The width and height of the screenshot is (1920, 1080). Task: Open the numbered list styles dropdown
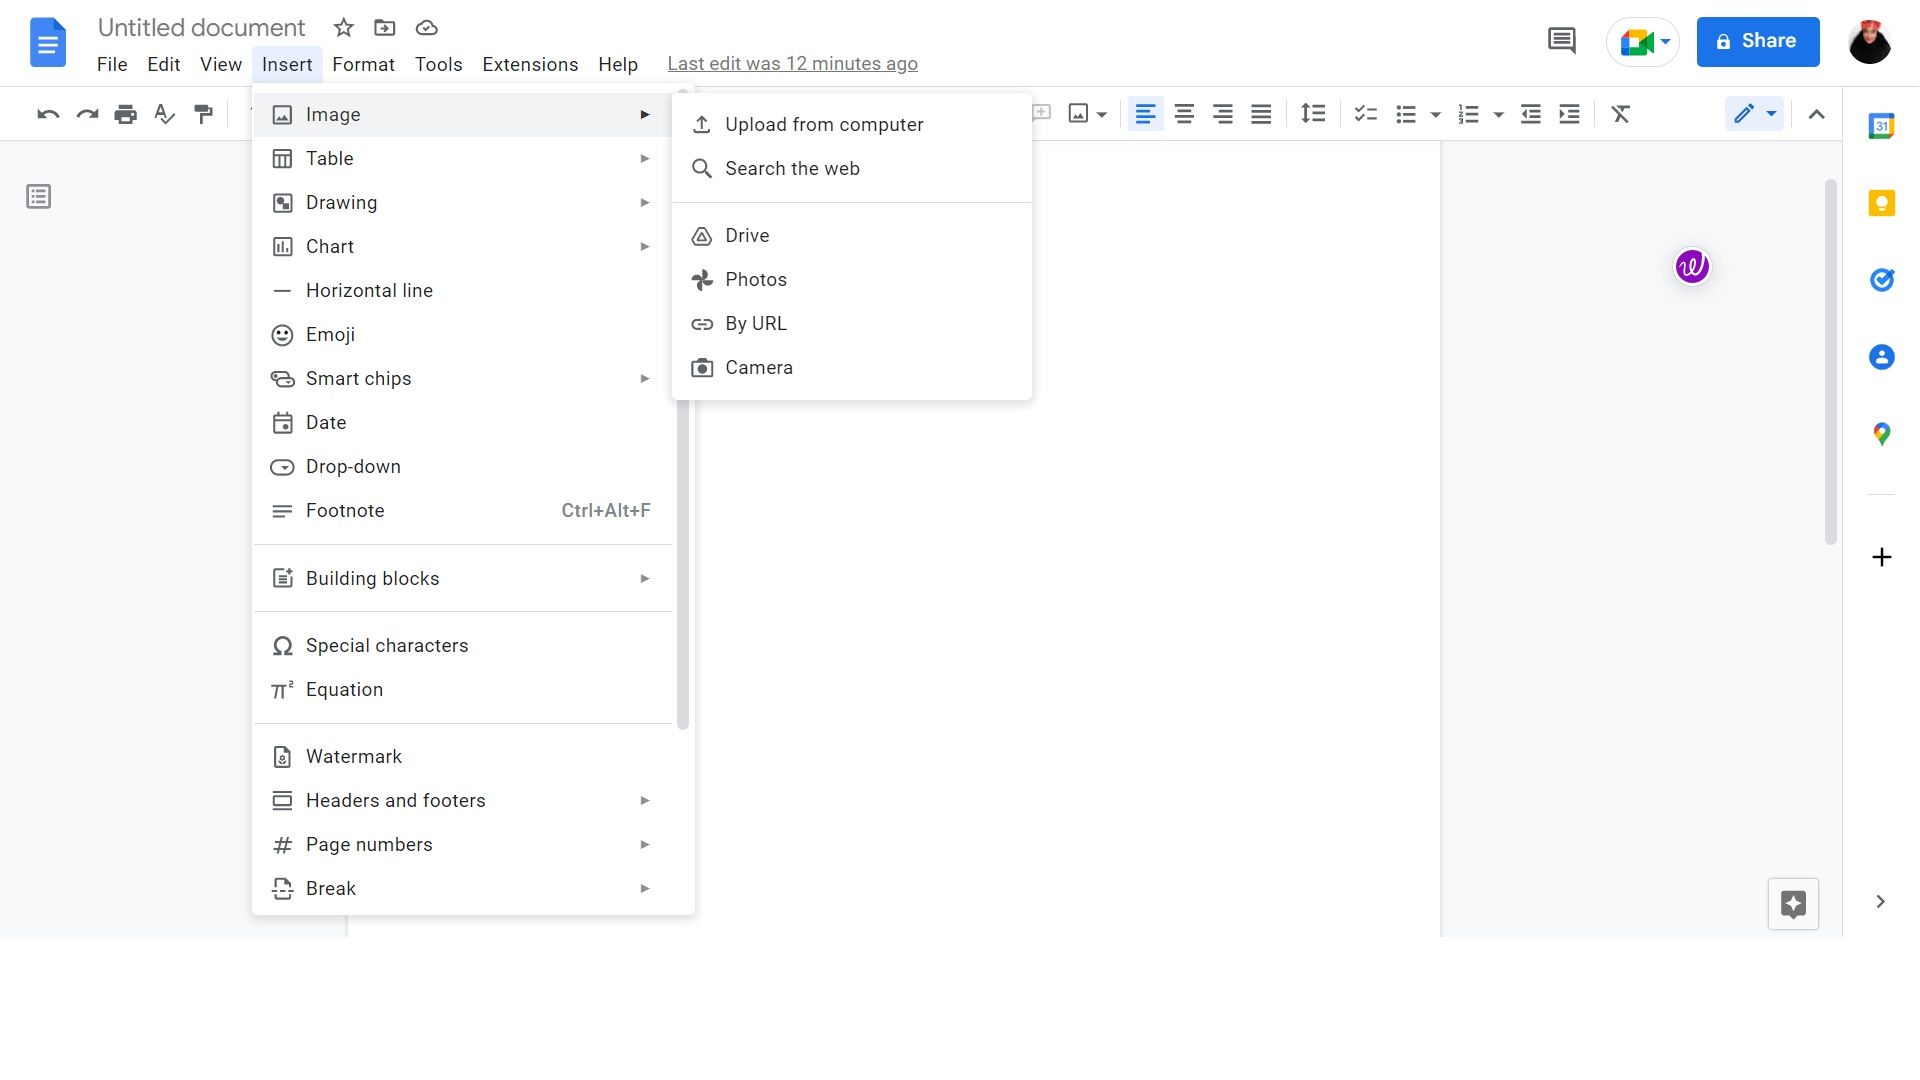tap(1497, 114)
